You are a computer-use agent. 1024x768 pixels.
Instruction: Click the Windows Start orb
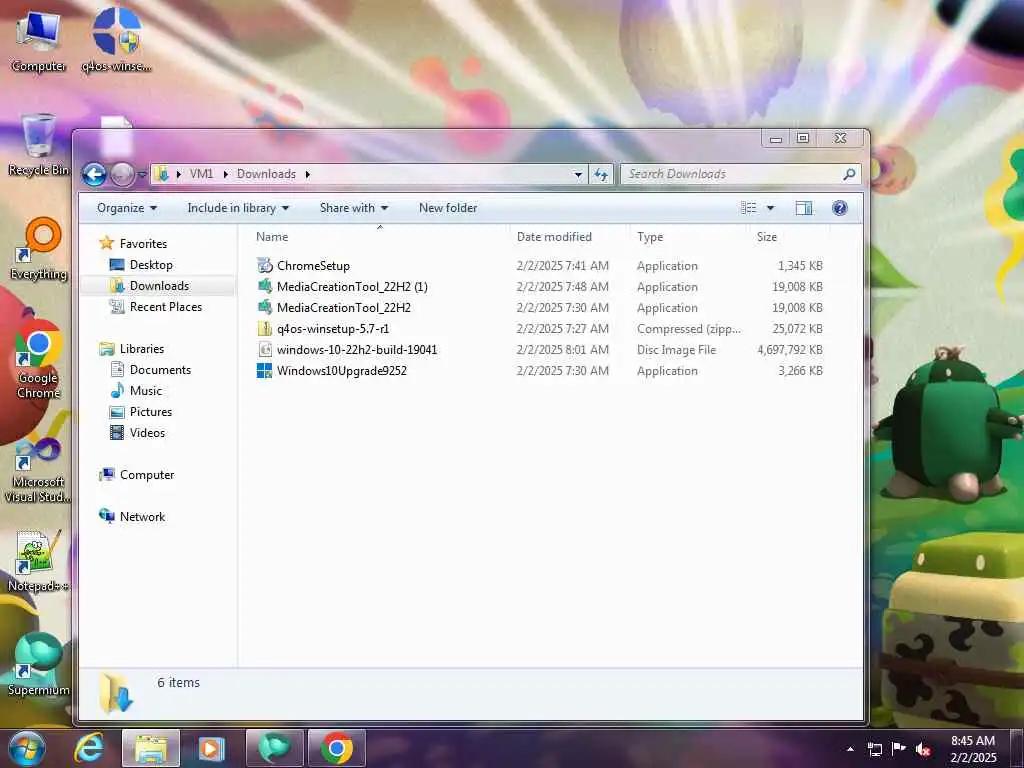(27, 748)
